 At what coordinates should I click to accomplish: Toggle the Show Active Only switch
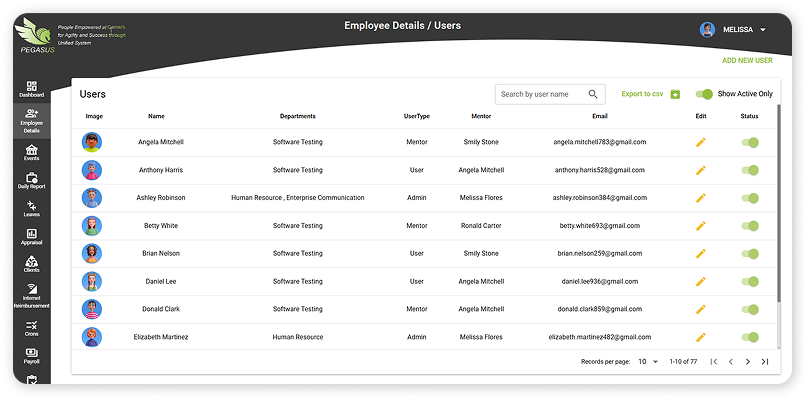704,94
